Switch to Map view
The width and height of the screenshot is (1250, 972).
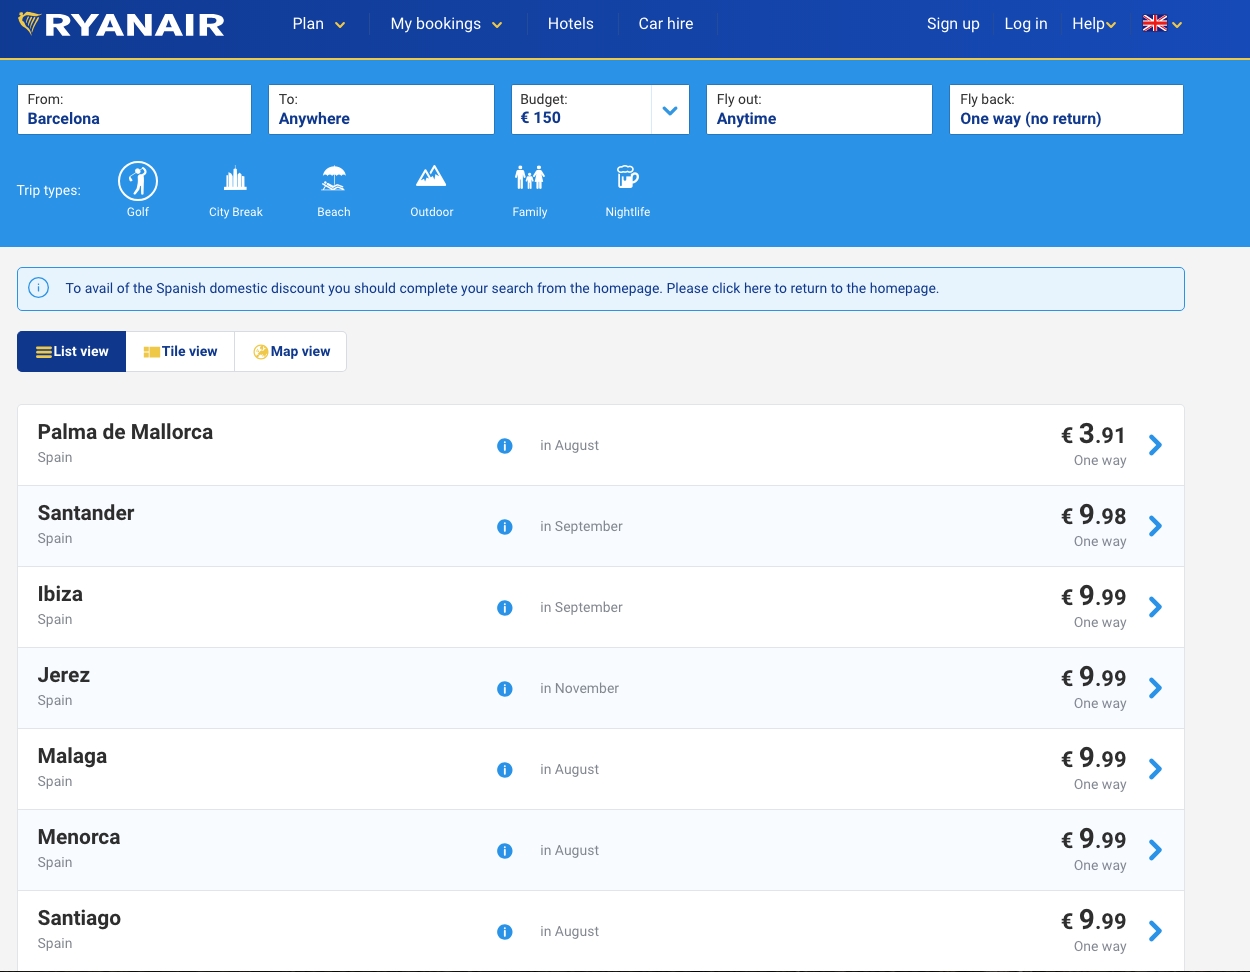coord(291,352)
